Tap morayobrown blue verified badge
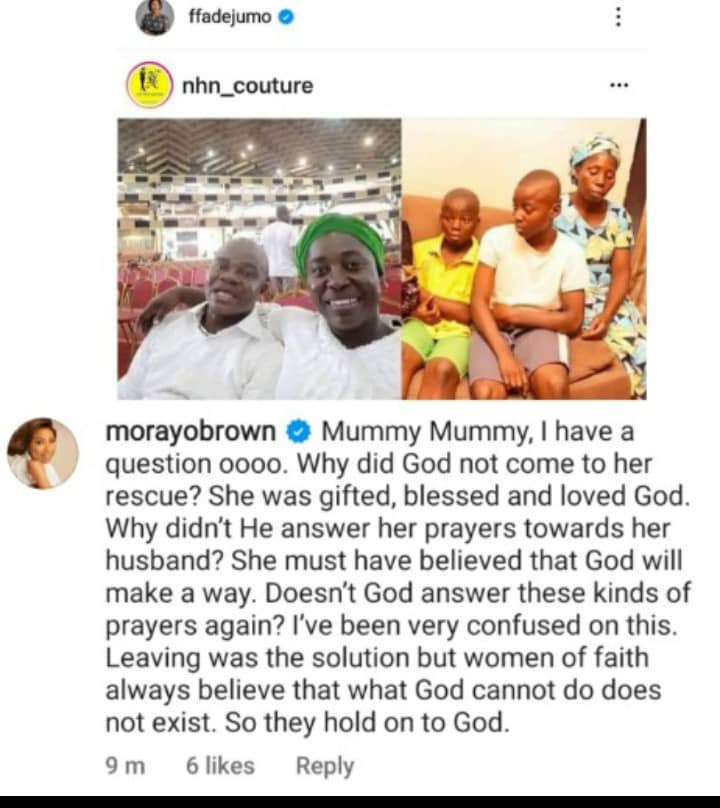This screenshot has height=808, width=720. [298, 431]
